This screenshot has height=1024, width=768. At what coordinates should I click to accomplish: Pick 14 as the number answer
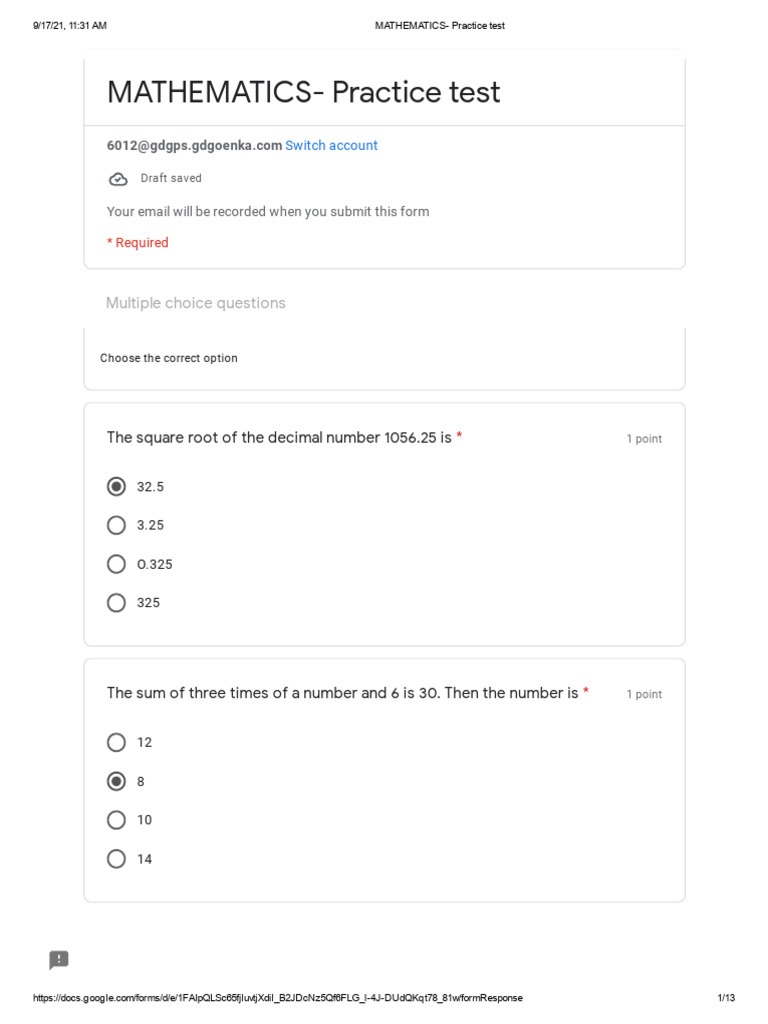[117, 859]
